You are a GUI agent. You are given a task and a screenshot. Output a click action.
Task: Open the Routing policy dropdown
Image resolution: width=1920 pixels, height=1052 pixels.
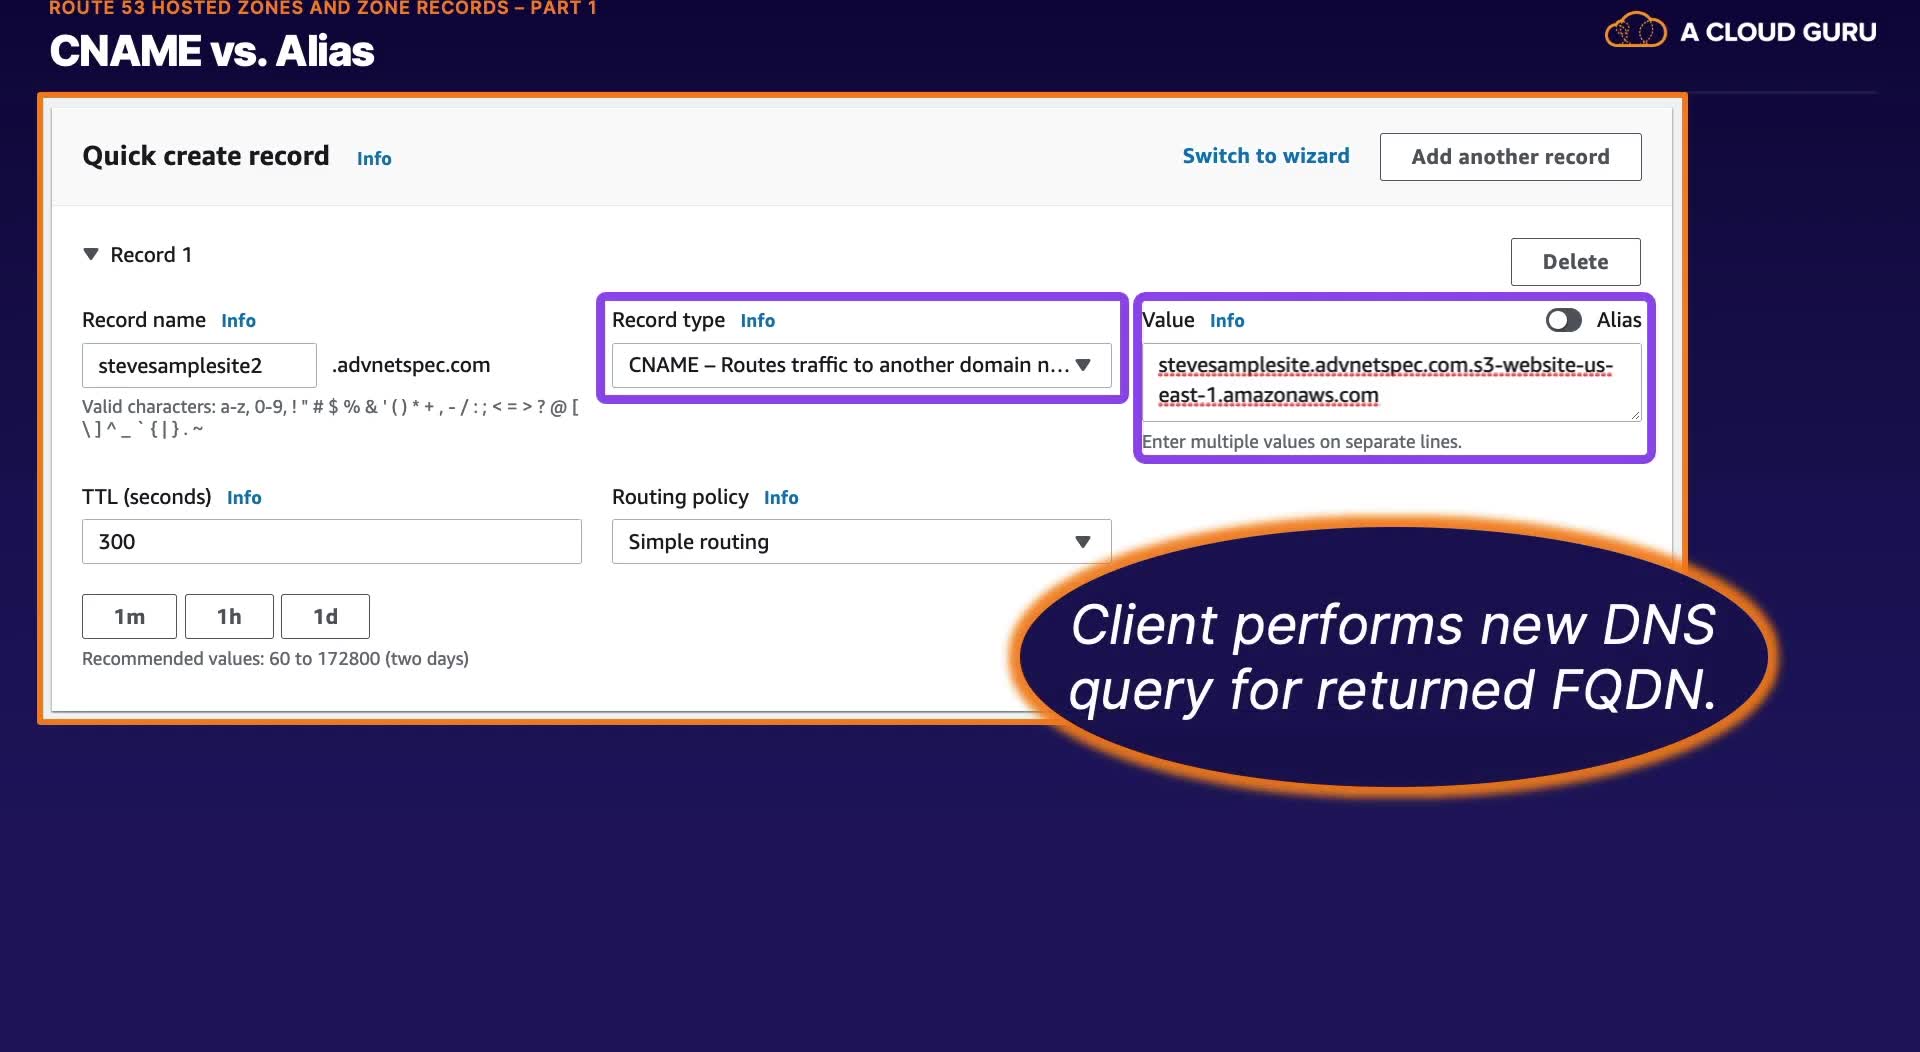(x=861, y=542)
